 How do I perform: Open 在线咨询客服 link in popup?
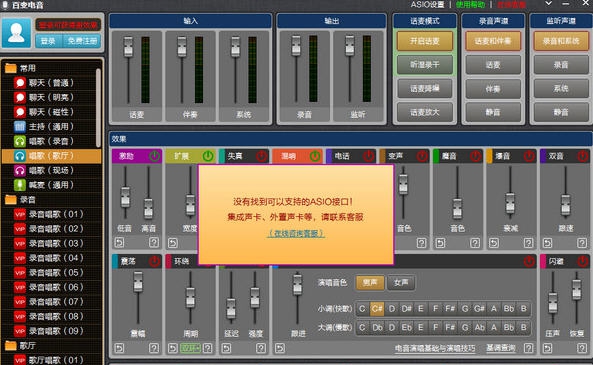click(296, 233)
